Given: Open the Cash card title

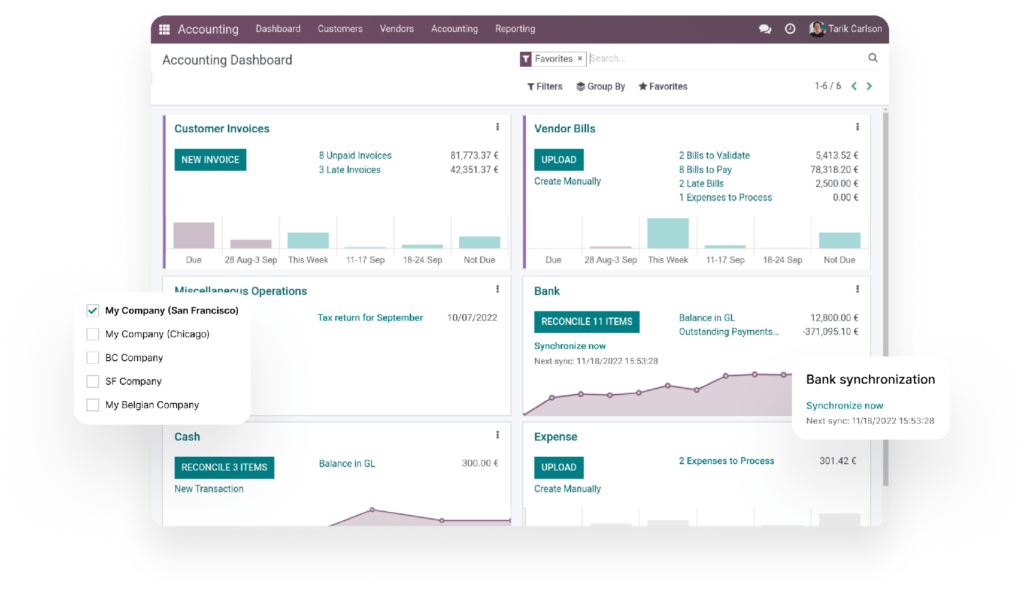Looking at the screenshot, I should (187, 437).
